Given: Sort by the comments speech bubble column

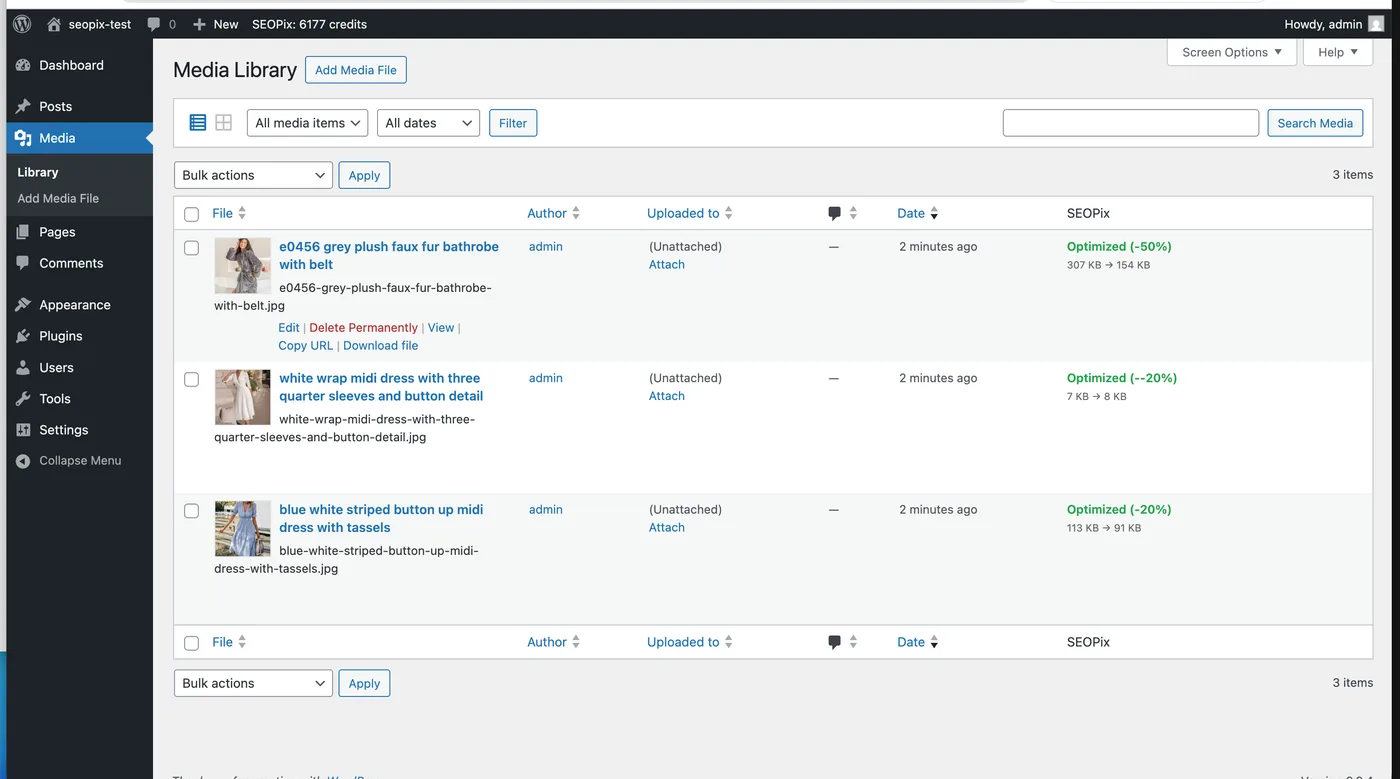Looking at the screenshot, I should [833, 213].
